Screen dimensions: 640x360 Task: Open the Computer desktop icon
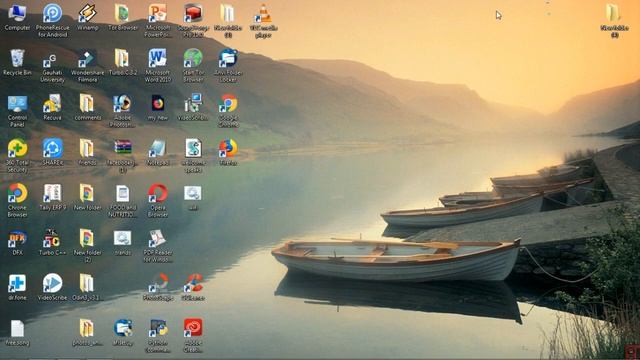click(17, 17)
